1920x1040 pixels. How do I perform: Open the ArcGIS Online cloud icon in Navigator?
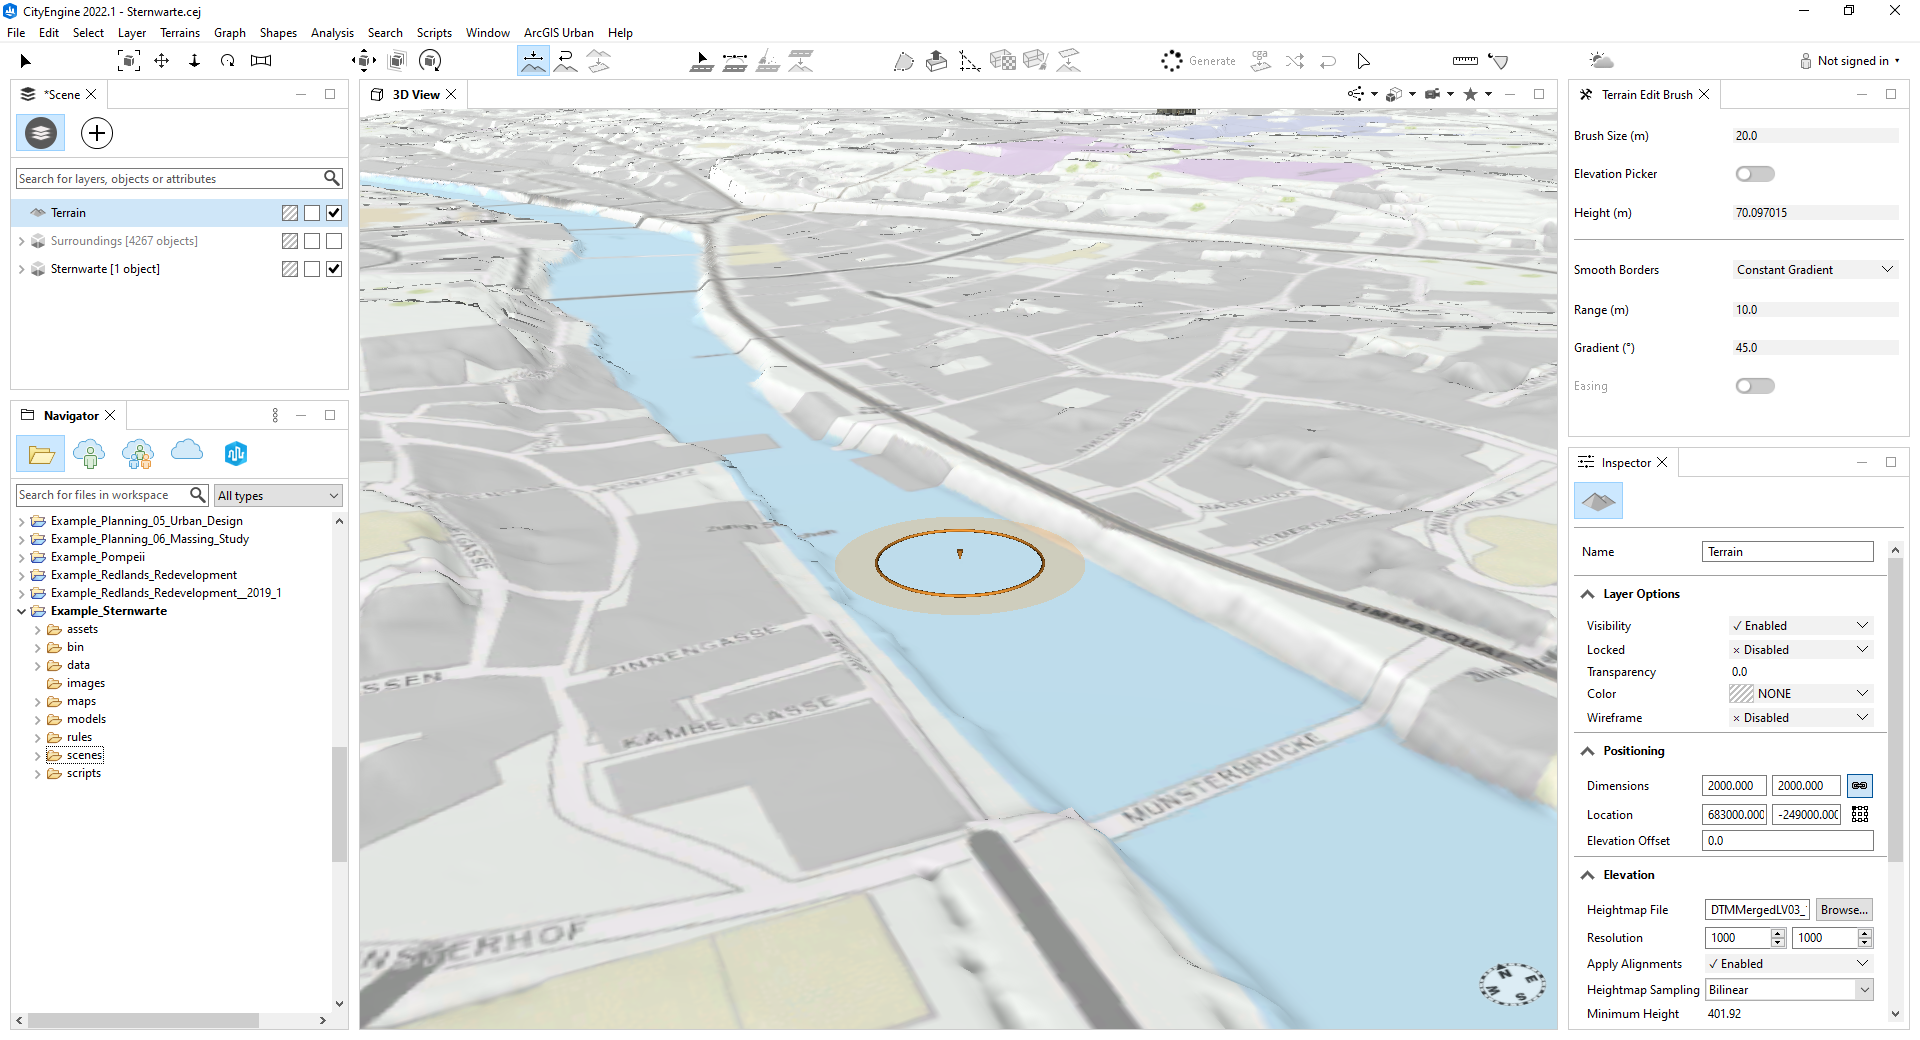(x=186, y=453)
